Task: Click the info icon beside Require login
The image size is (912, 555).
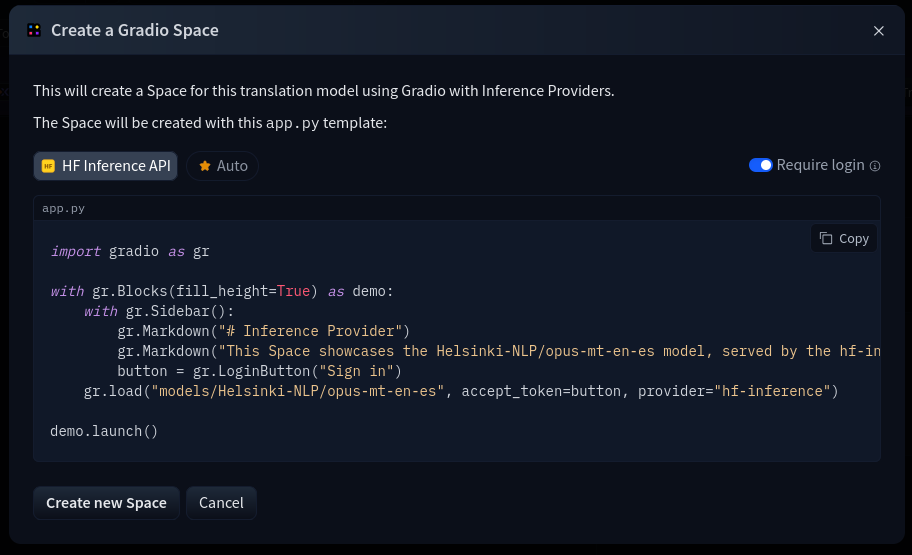Action: pos(875,166)
